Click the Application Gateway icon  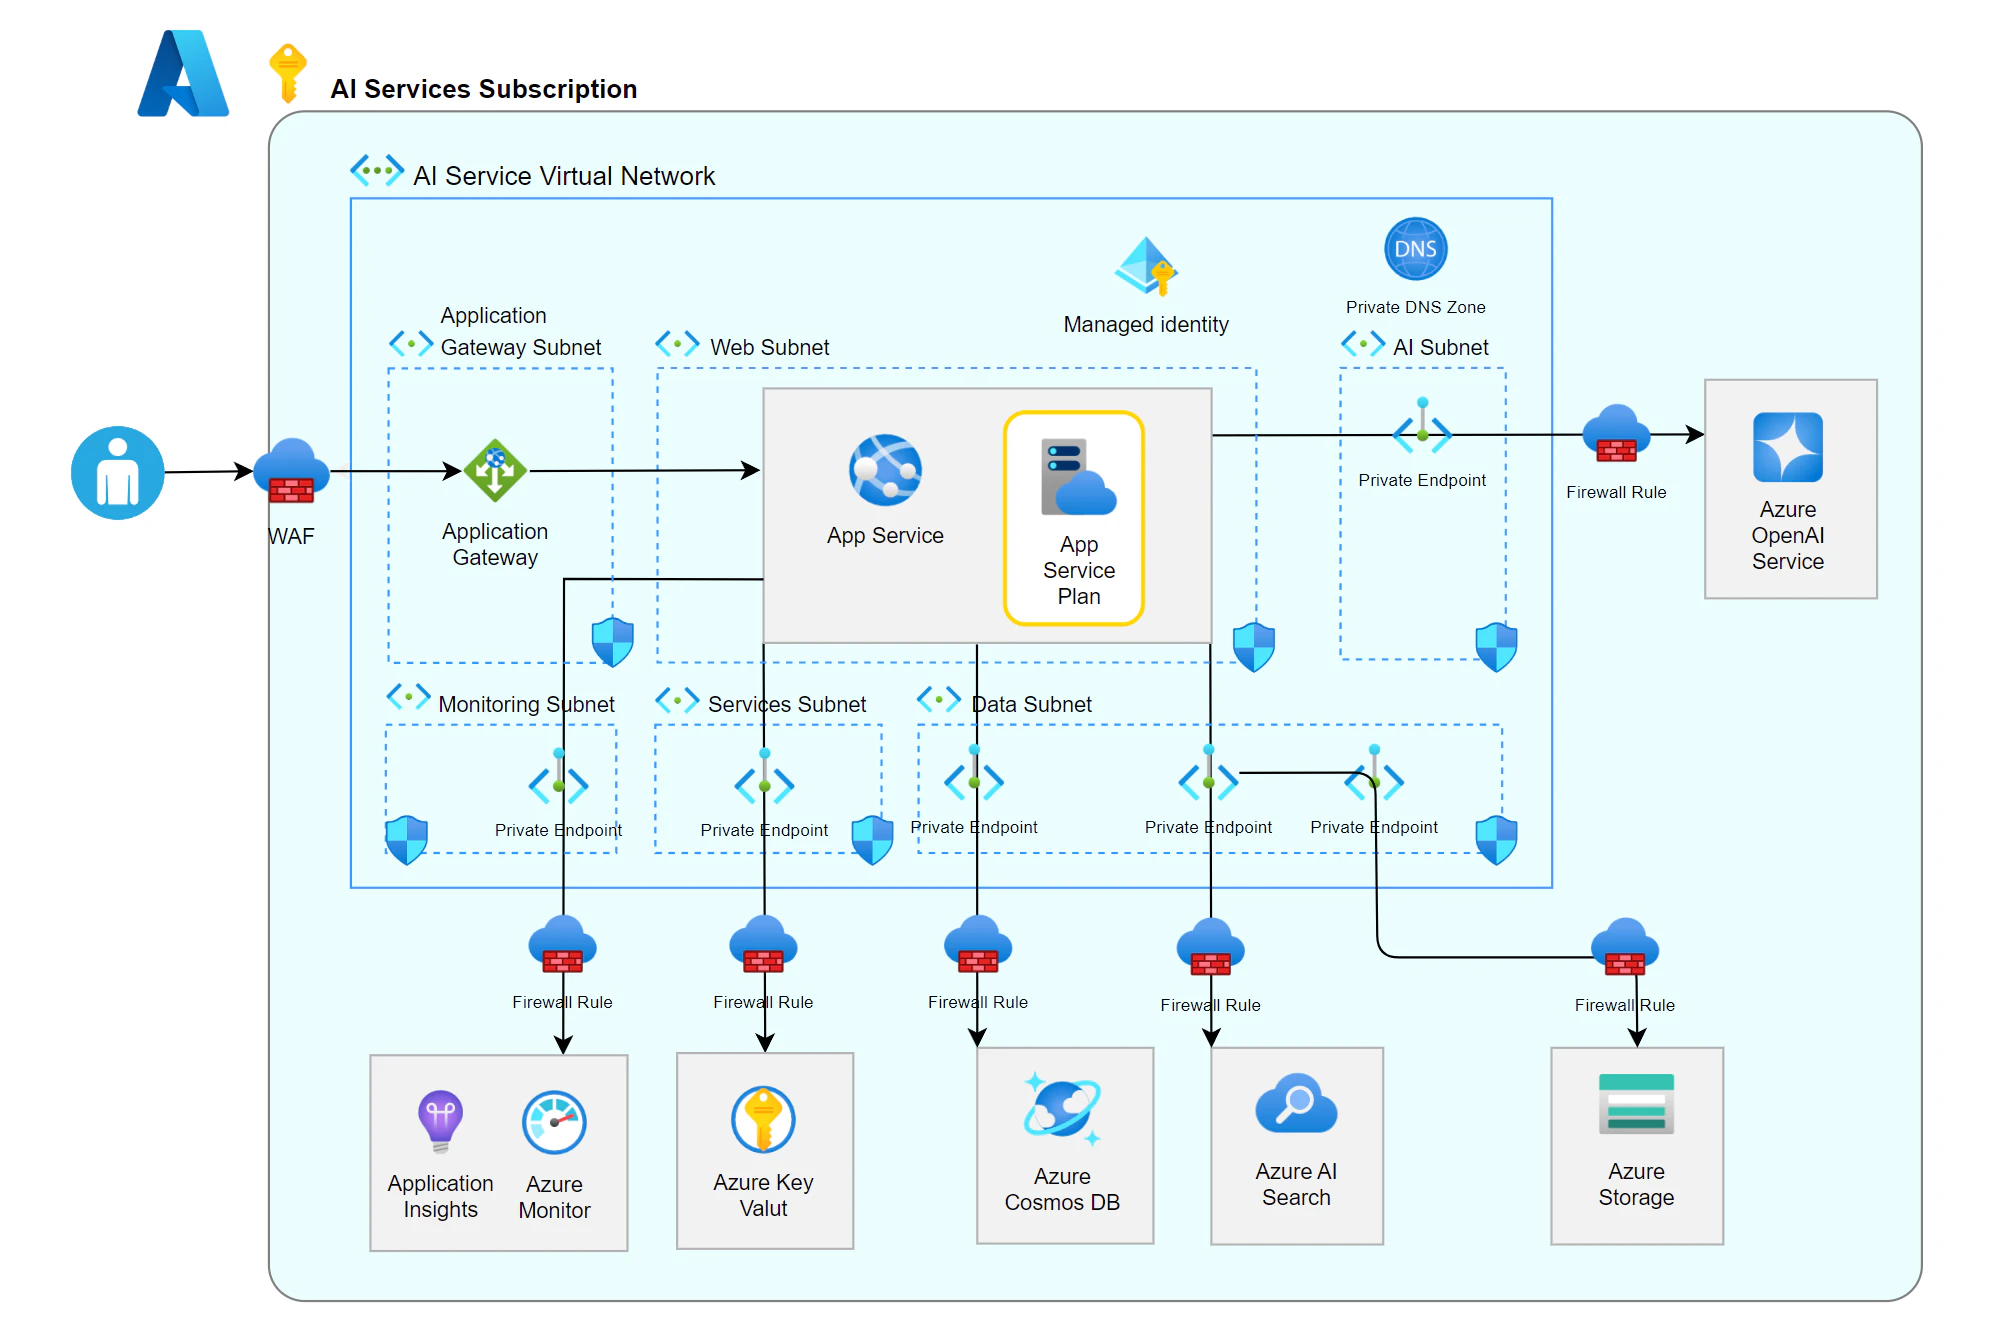[495, 470]
